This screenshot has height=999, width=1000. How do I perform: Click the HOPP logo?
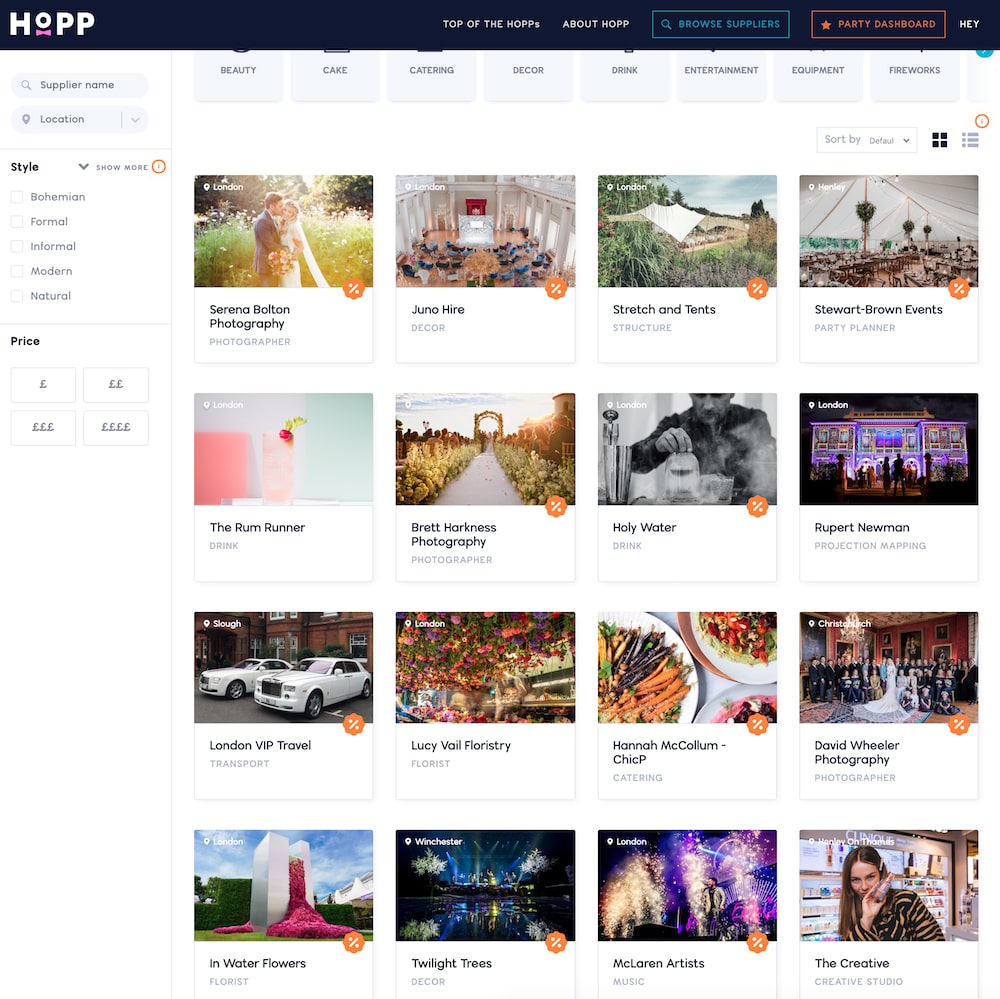(52, 24)
